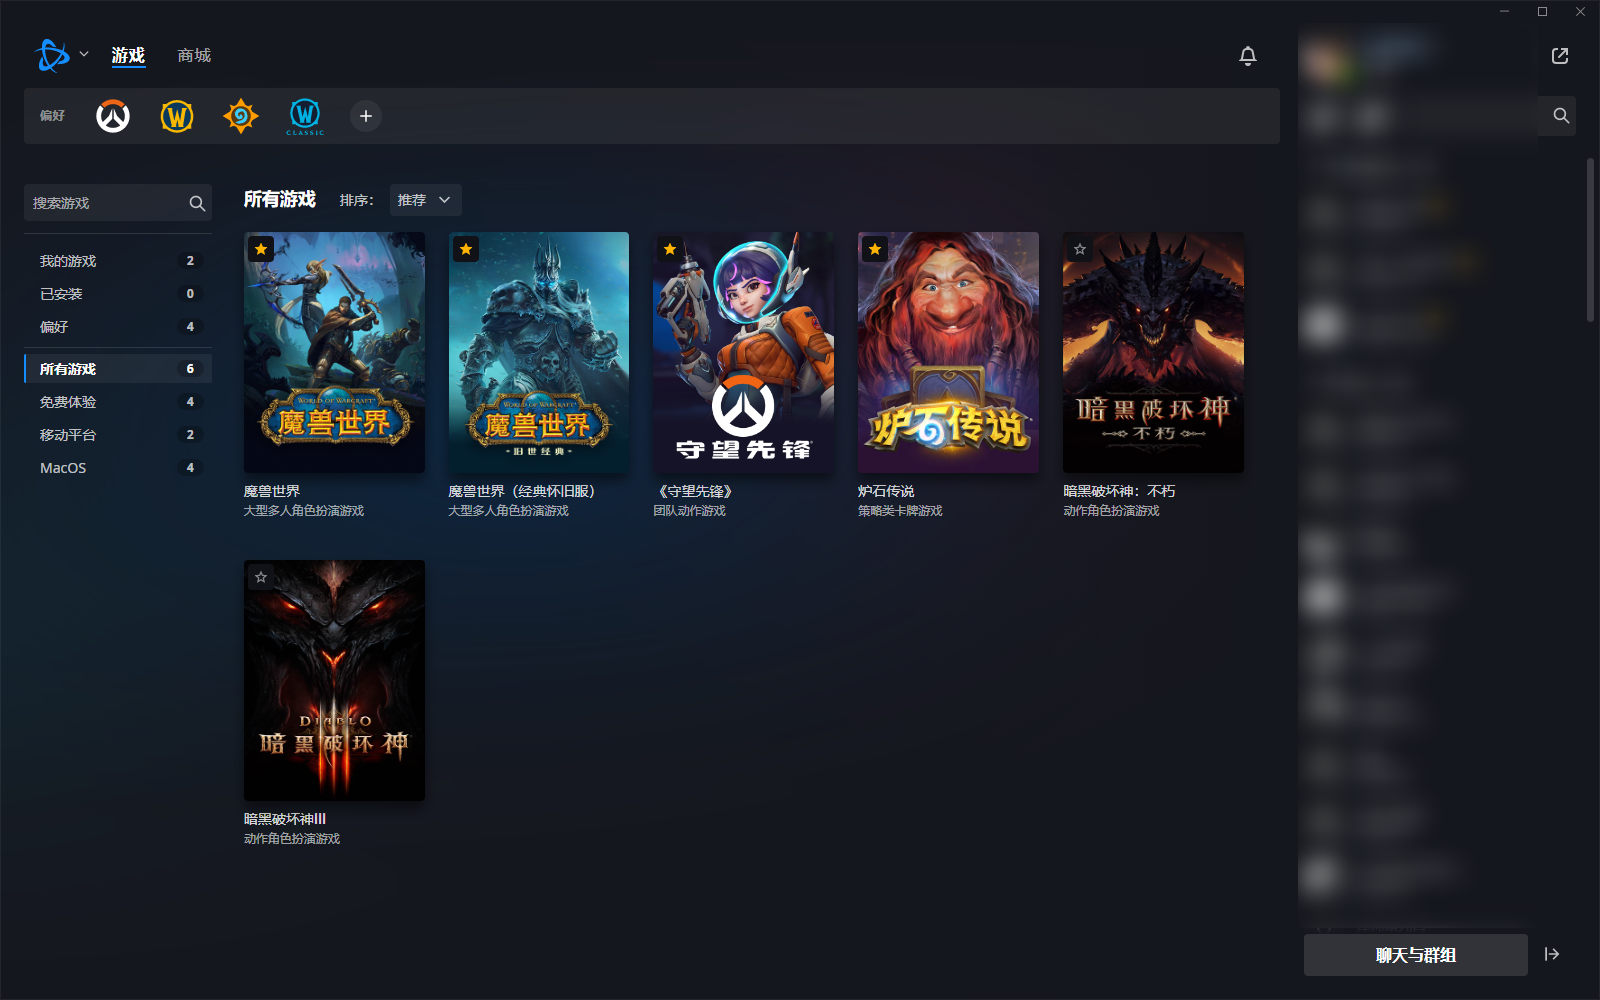The image size is (1600, 1000).
Task: Open notifications bell
Action: point(1248,56)
